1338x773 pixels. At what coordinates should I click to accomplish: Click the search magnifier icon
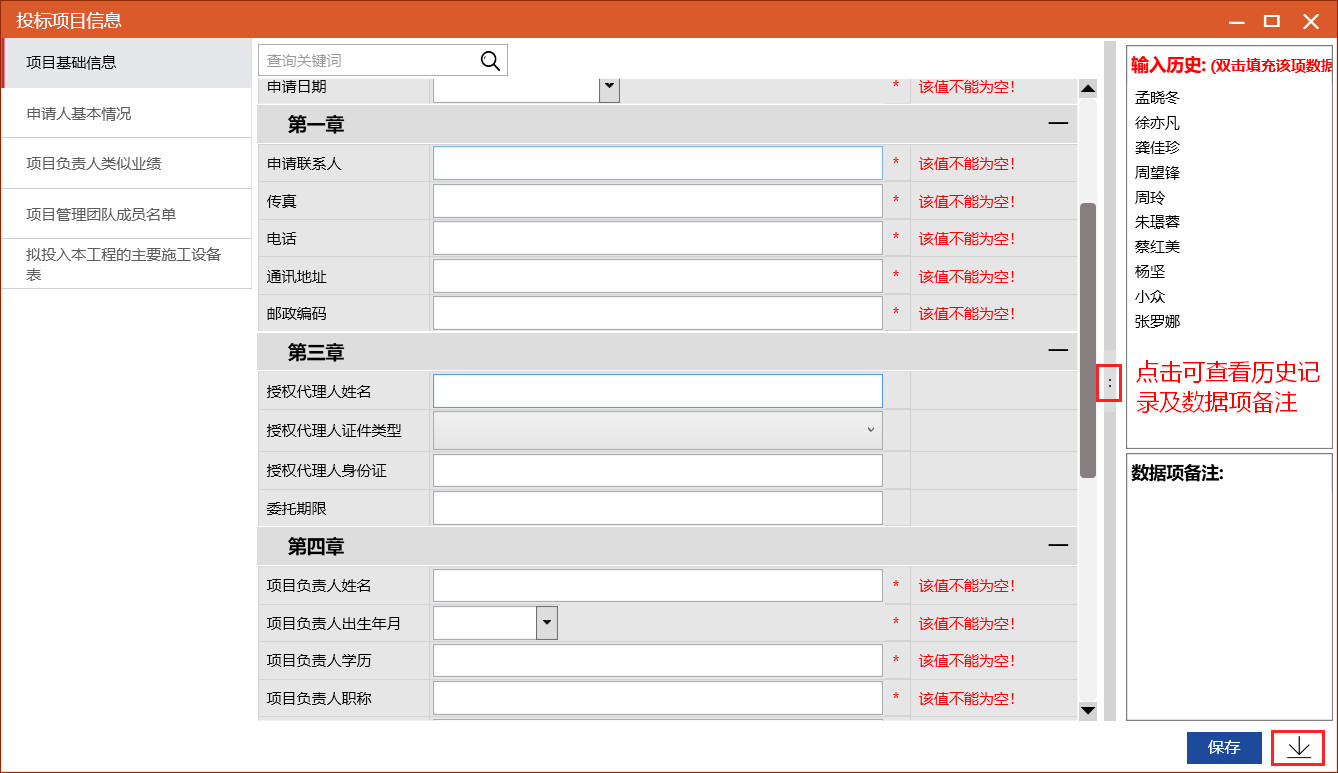point(490,61)
